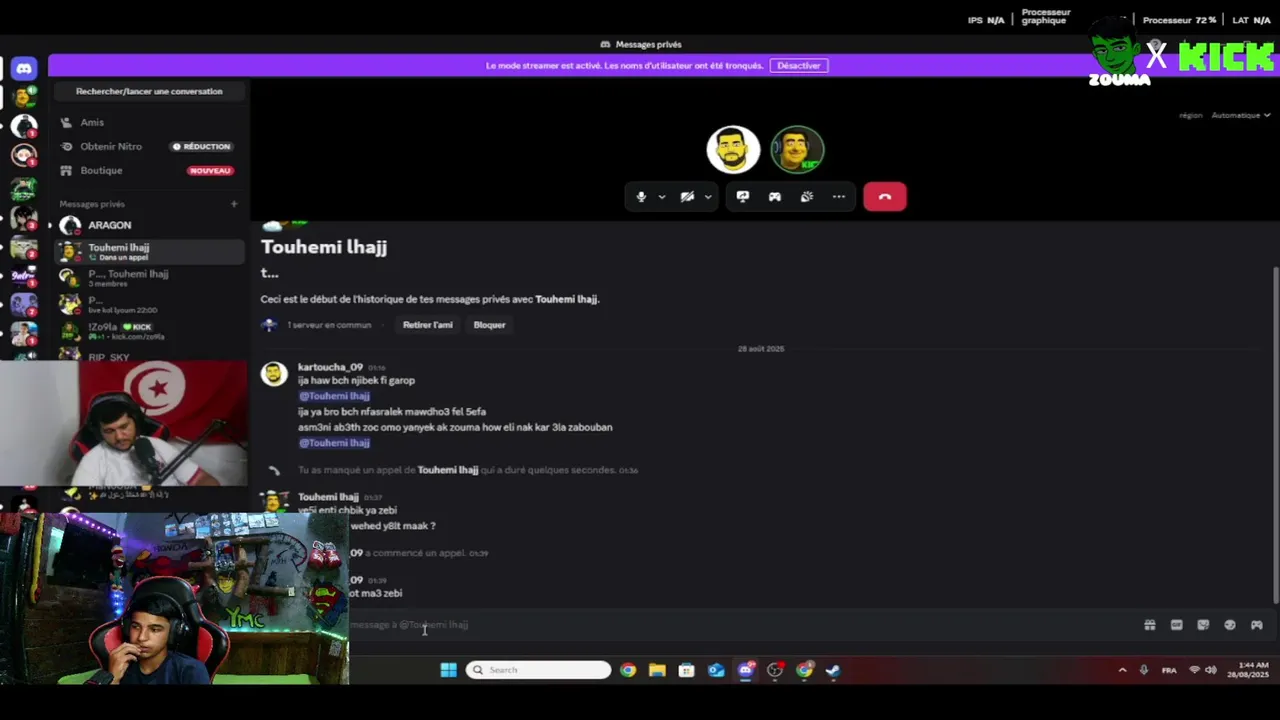
Task: Open GIF picker in message bar
Action: pyautogui.click(x=1176, y=625)
